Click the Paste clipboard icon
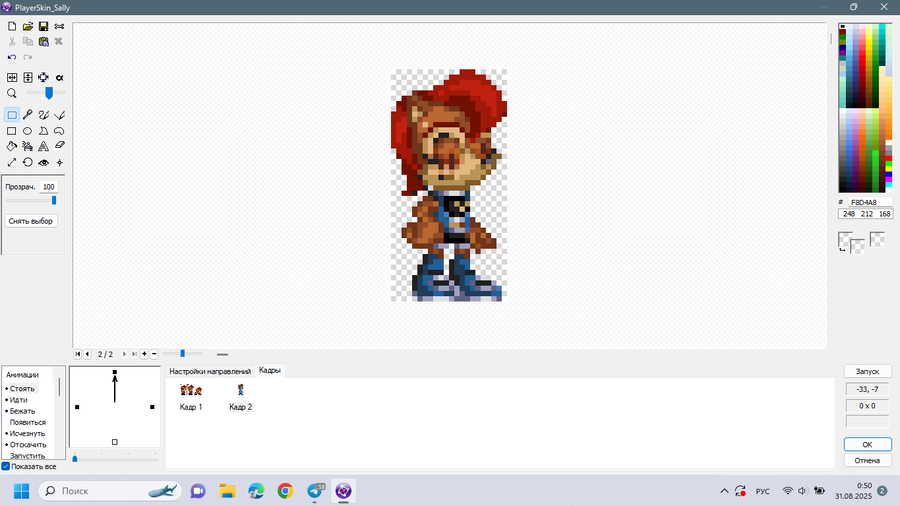The width and height of the screenshot is (900, 506). (x=43, y=41)
